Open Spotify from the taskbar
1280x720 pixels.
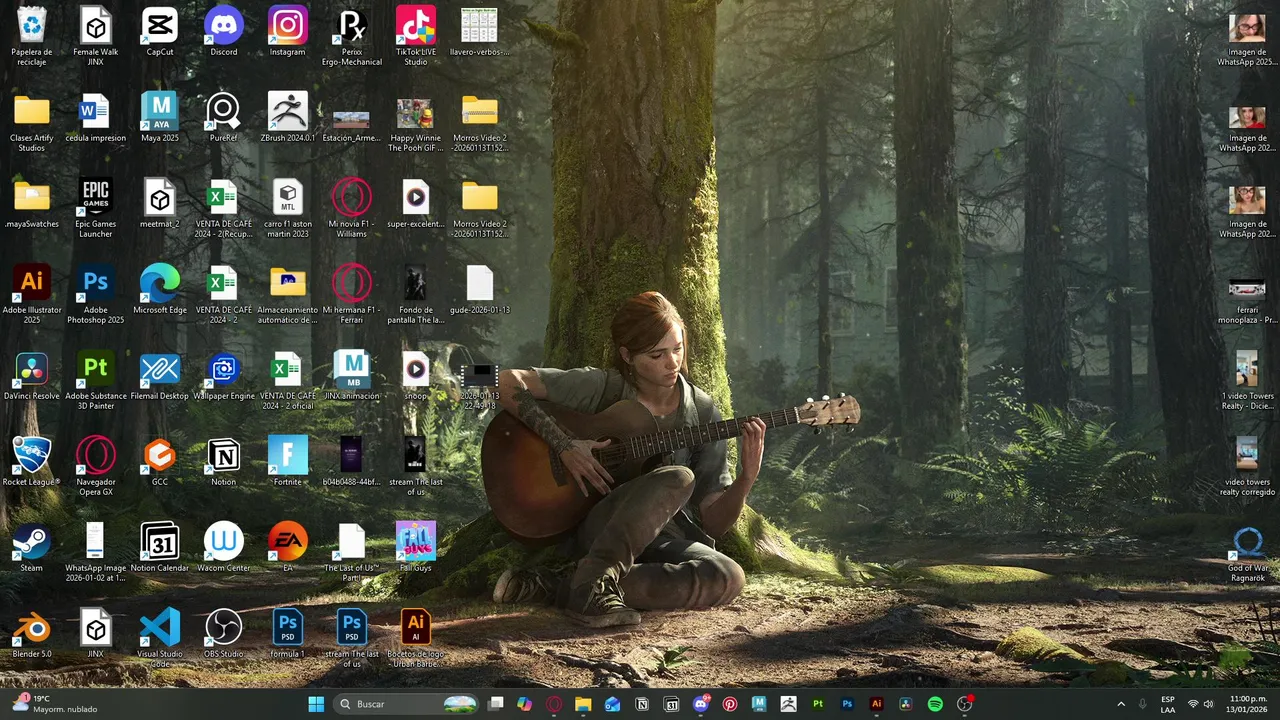coord(935,704)
